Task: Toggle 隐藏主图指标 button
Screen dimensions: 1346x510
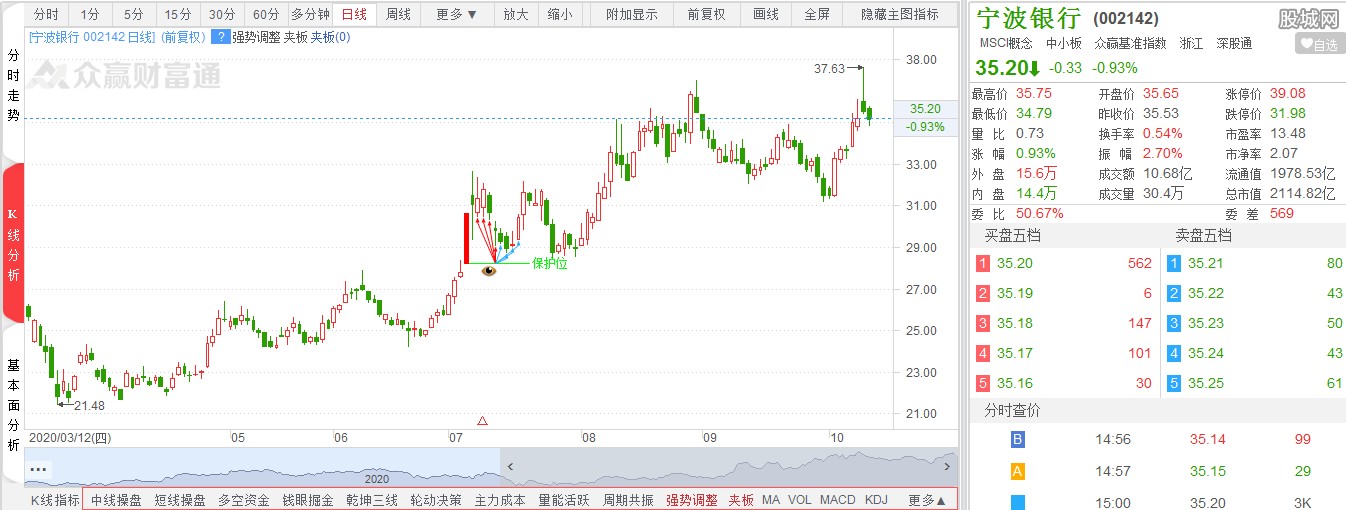Action: [x=900, y=15]
